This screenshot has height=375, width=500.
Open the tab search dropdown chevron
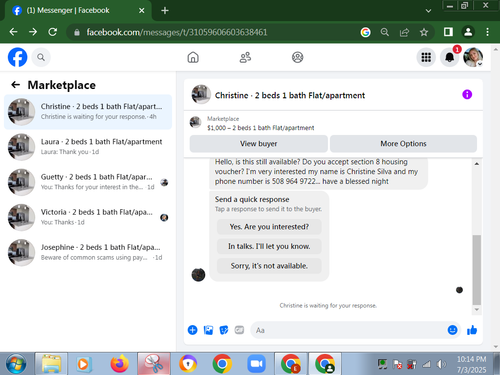[x=428, y=11]
